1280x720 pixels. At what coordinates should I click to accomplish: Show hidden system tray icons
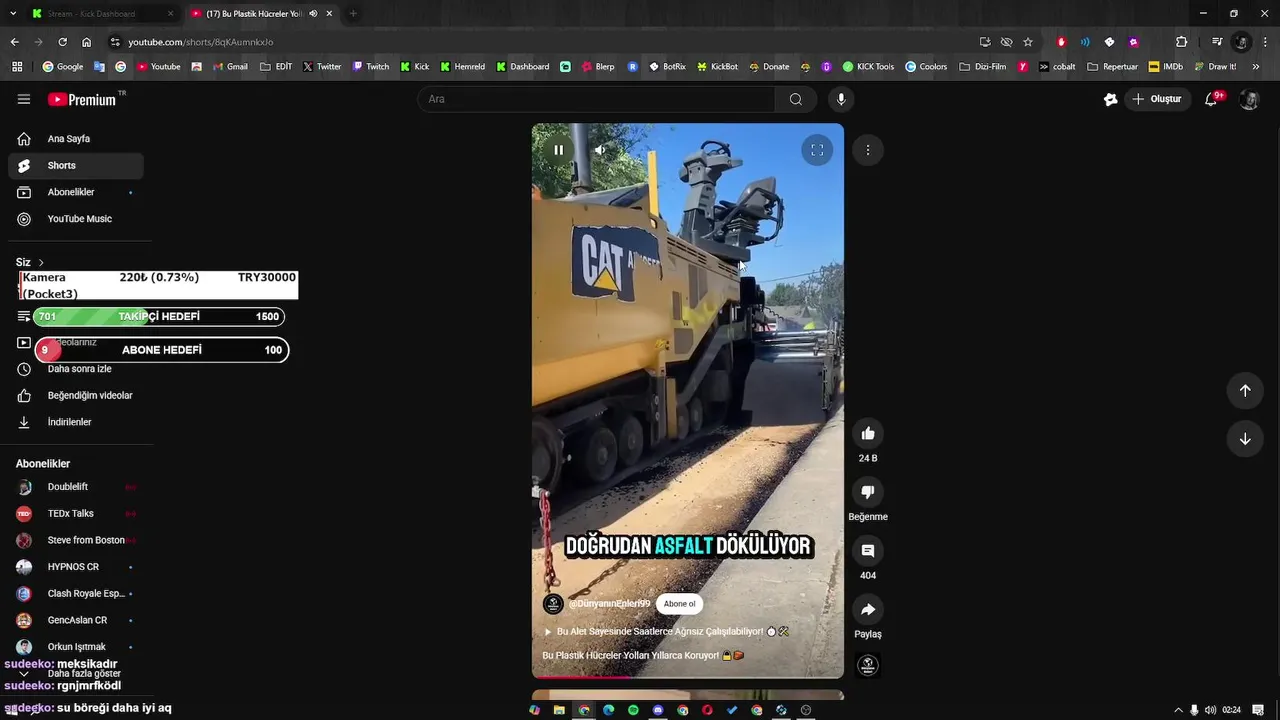click(x=1178, y=710)
